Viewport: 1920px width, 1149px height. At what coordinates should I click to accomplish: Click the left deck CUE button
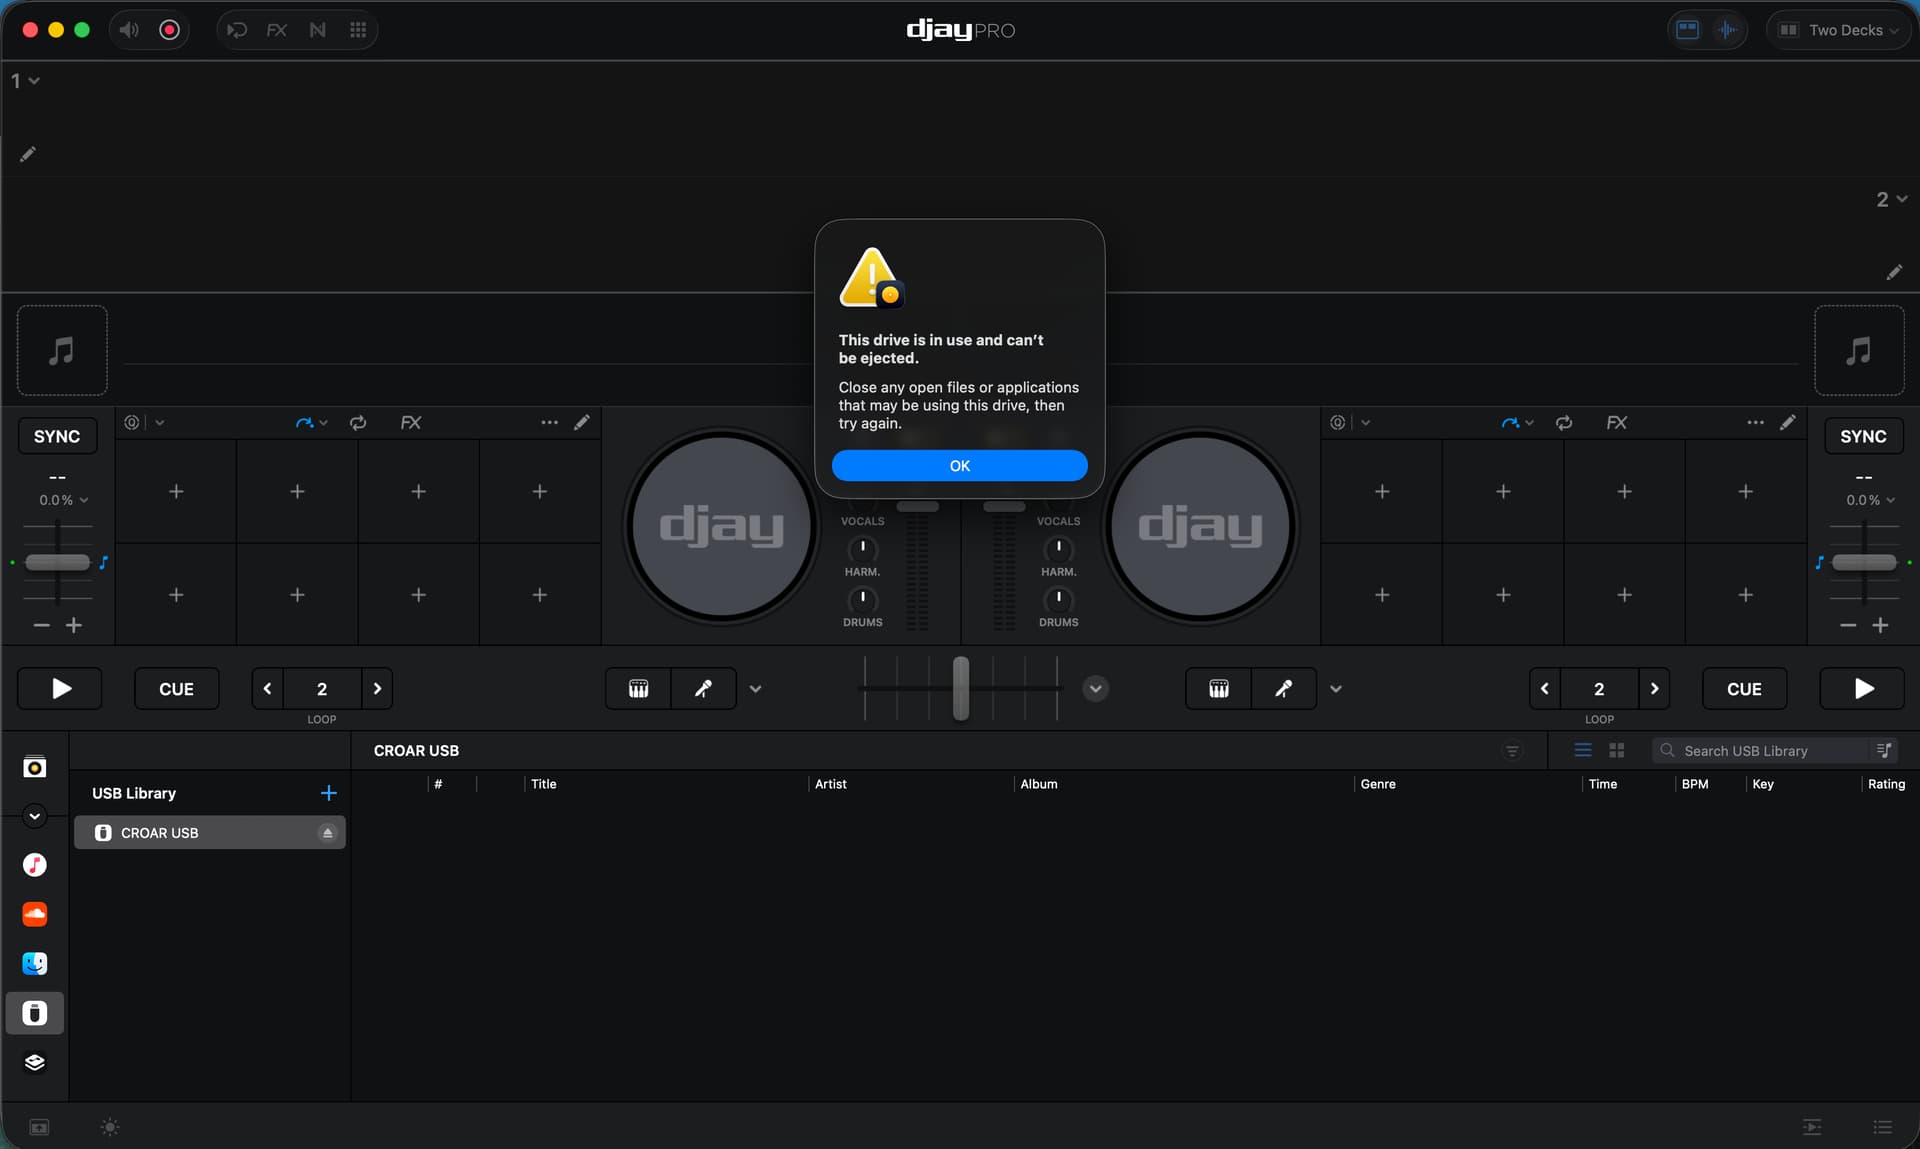coord(177,689)
